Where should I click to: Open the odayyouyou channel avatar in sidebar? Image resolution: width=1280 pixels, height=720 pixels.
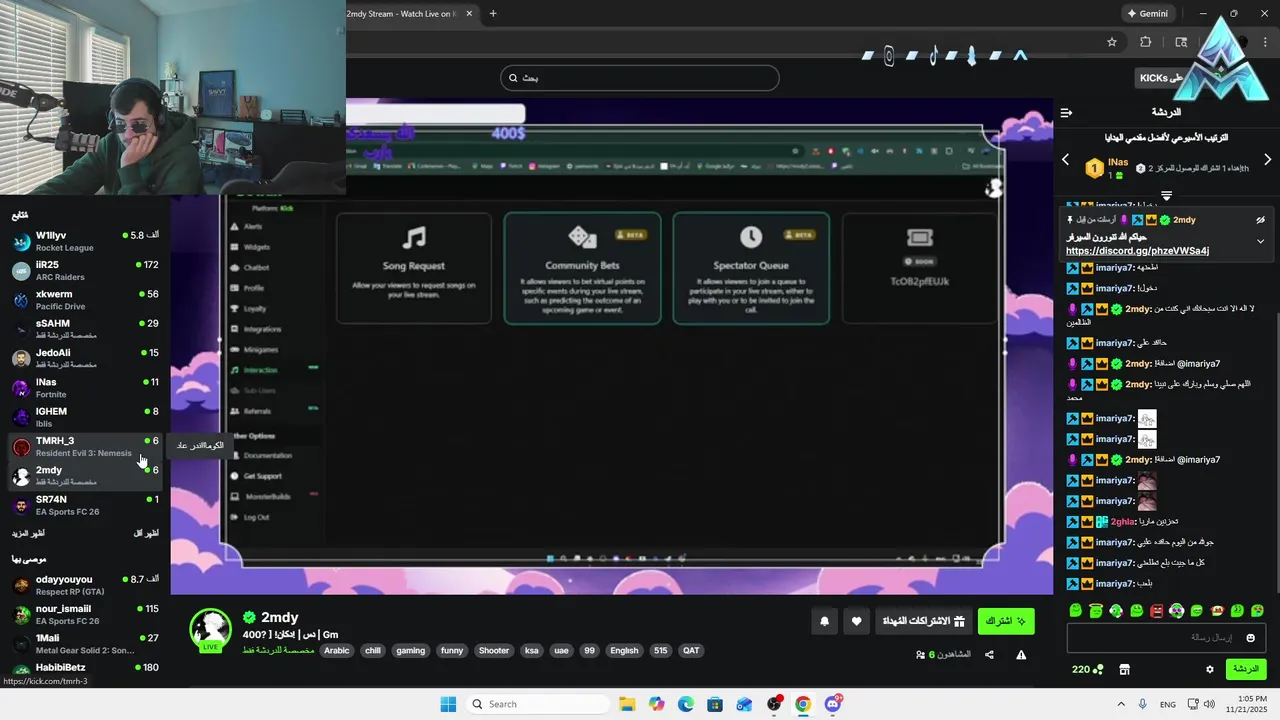(x=21, y=585)
